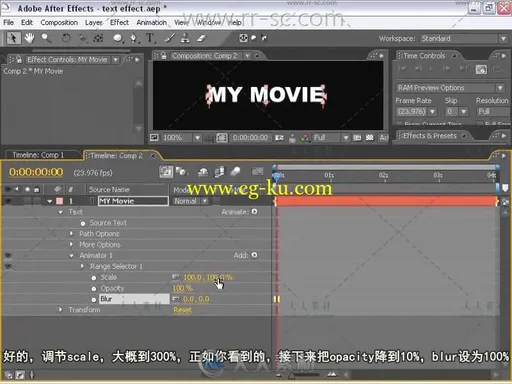Image resolution: width=512 pixels, height=384 pixels.
Task: Toggle Source Text stopwatch
Action: (83, 223)
